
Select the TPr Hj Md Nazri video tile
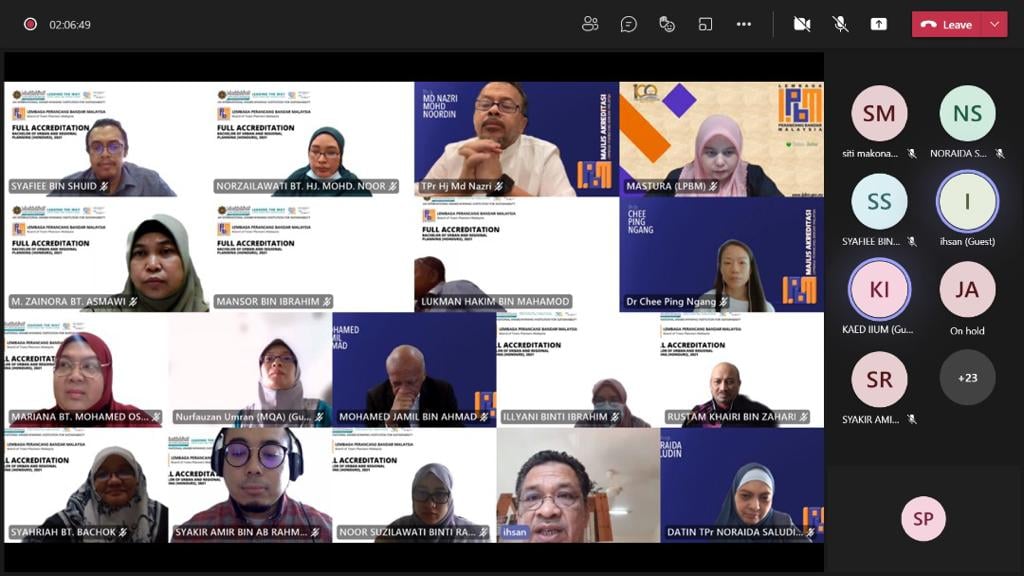coord(516,138)
